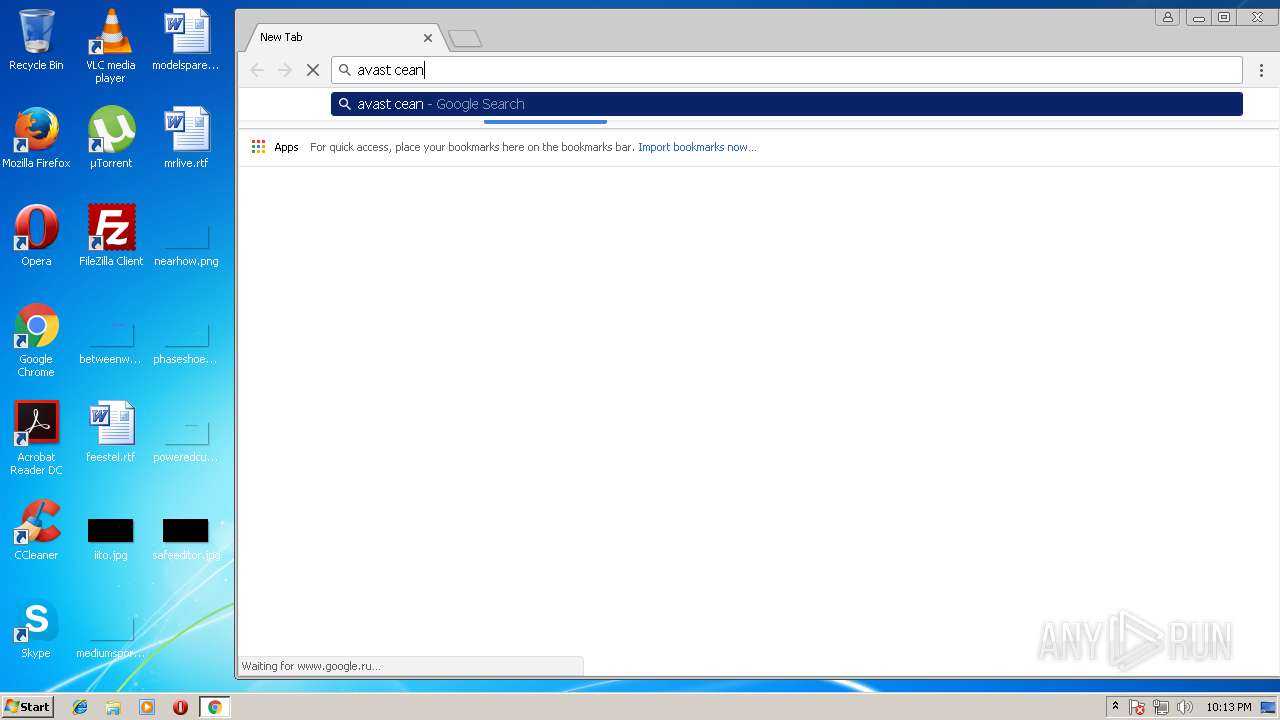Select the phaseshoe... file icon

click(186, 344)
